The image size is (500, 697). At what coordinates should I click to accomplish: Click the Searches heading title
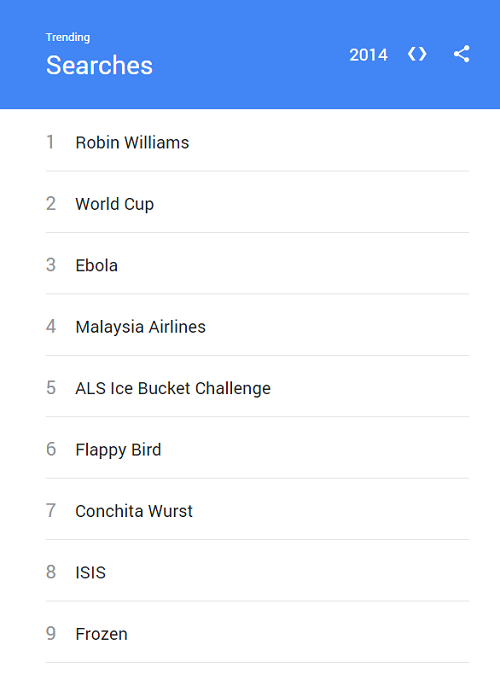(100, 65)
